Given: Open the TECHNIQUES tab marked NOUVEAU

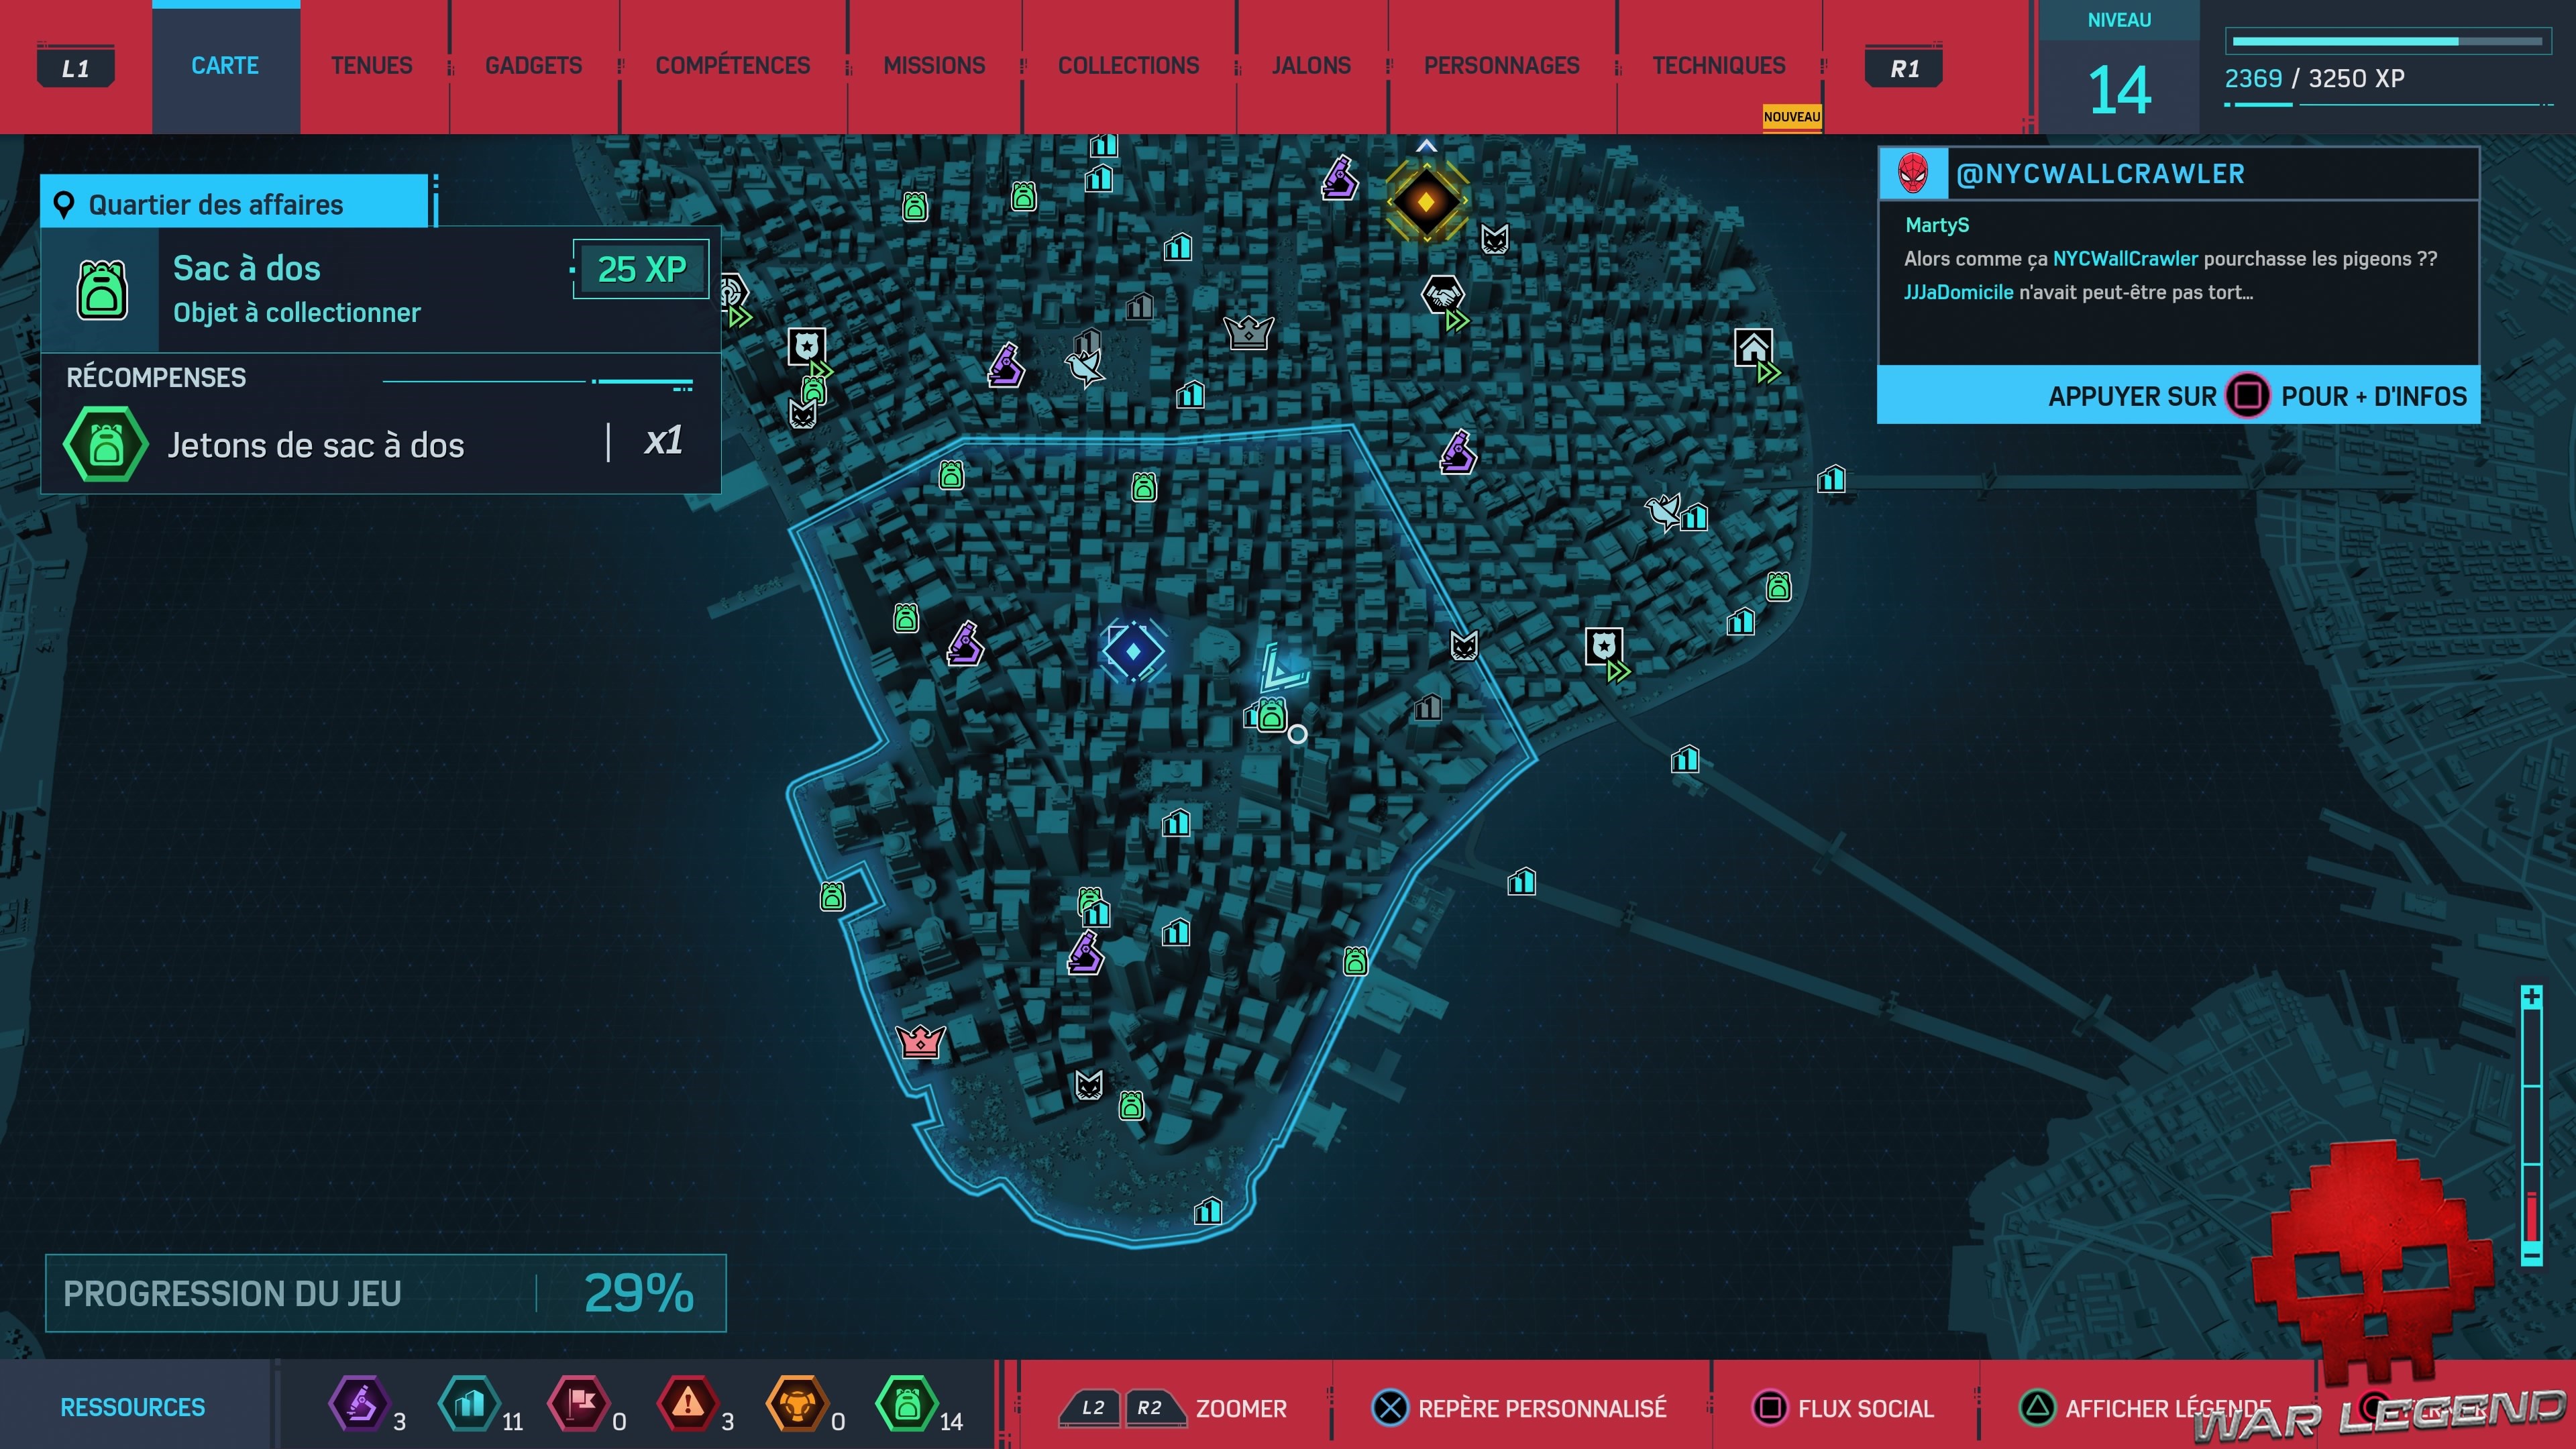Looking at the screenshot, I should (1718, 66).
